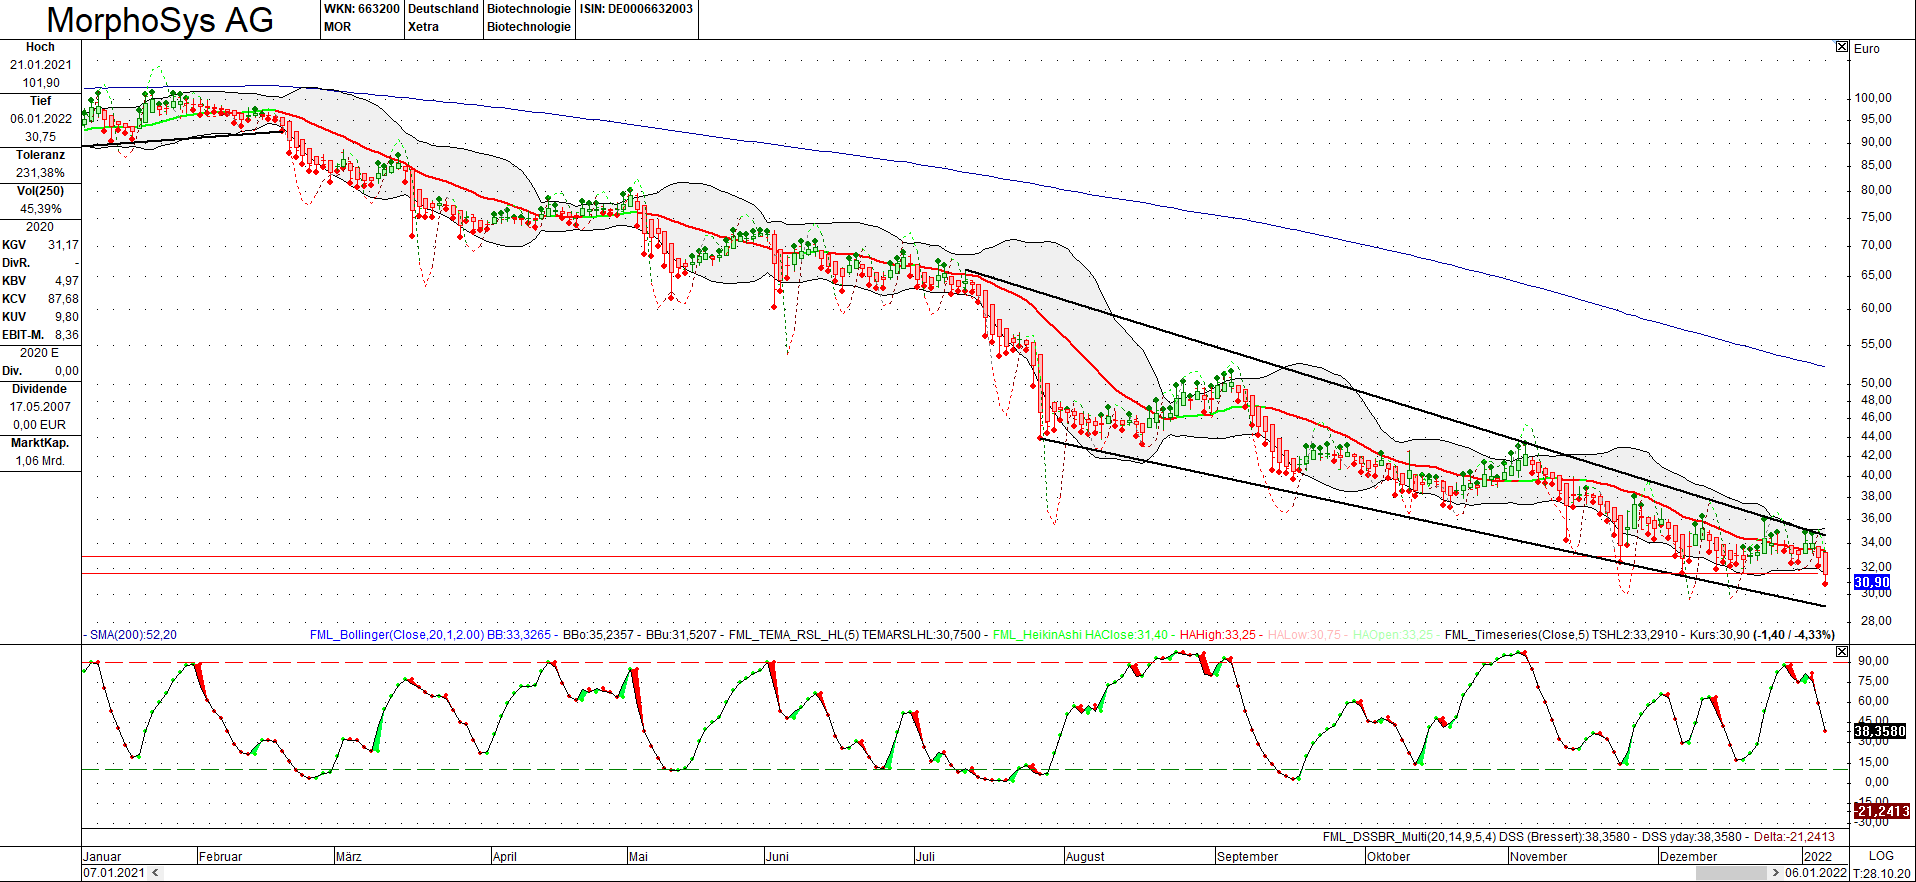Click the MorphoSys AG chart title

(160, 20)
